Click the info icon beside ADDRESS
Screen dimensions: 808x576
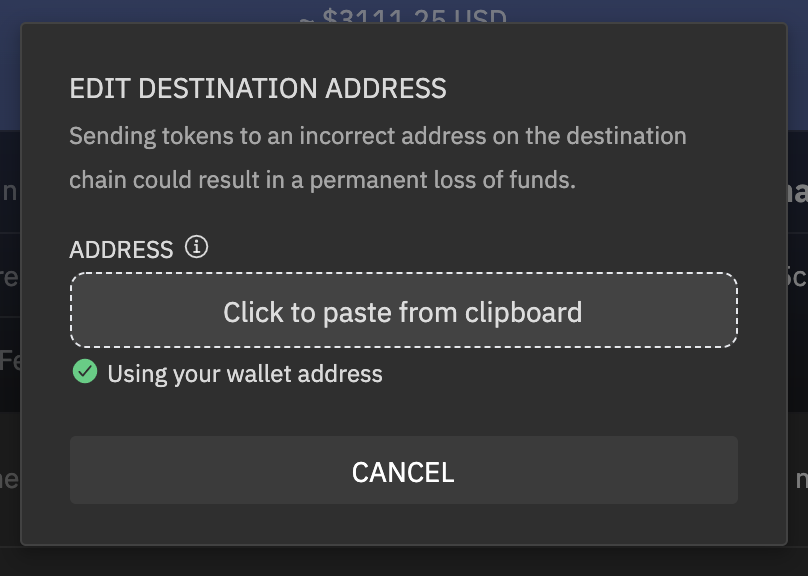point(196,247)
